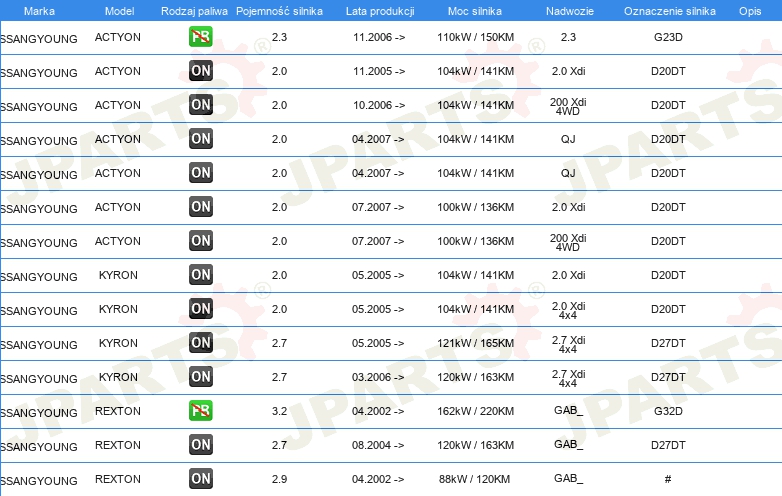
Task: Click power value 162kW / 220KM
Action: point(475,411)
